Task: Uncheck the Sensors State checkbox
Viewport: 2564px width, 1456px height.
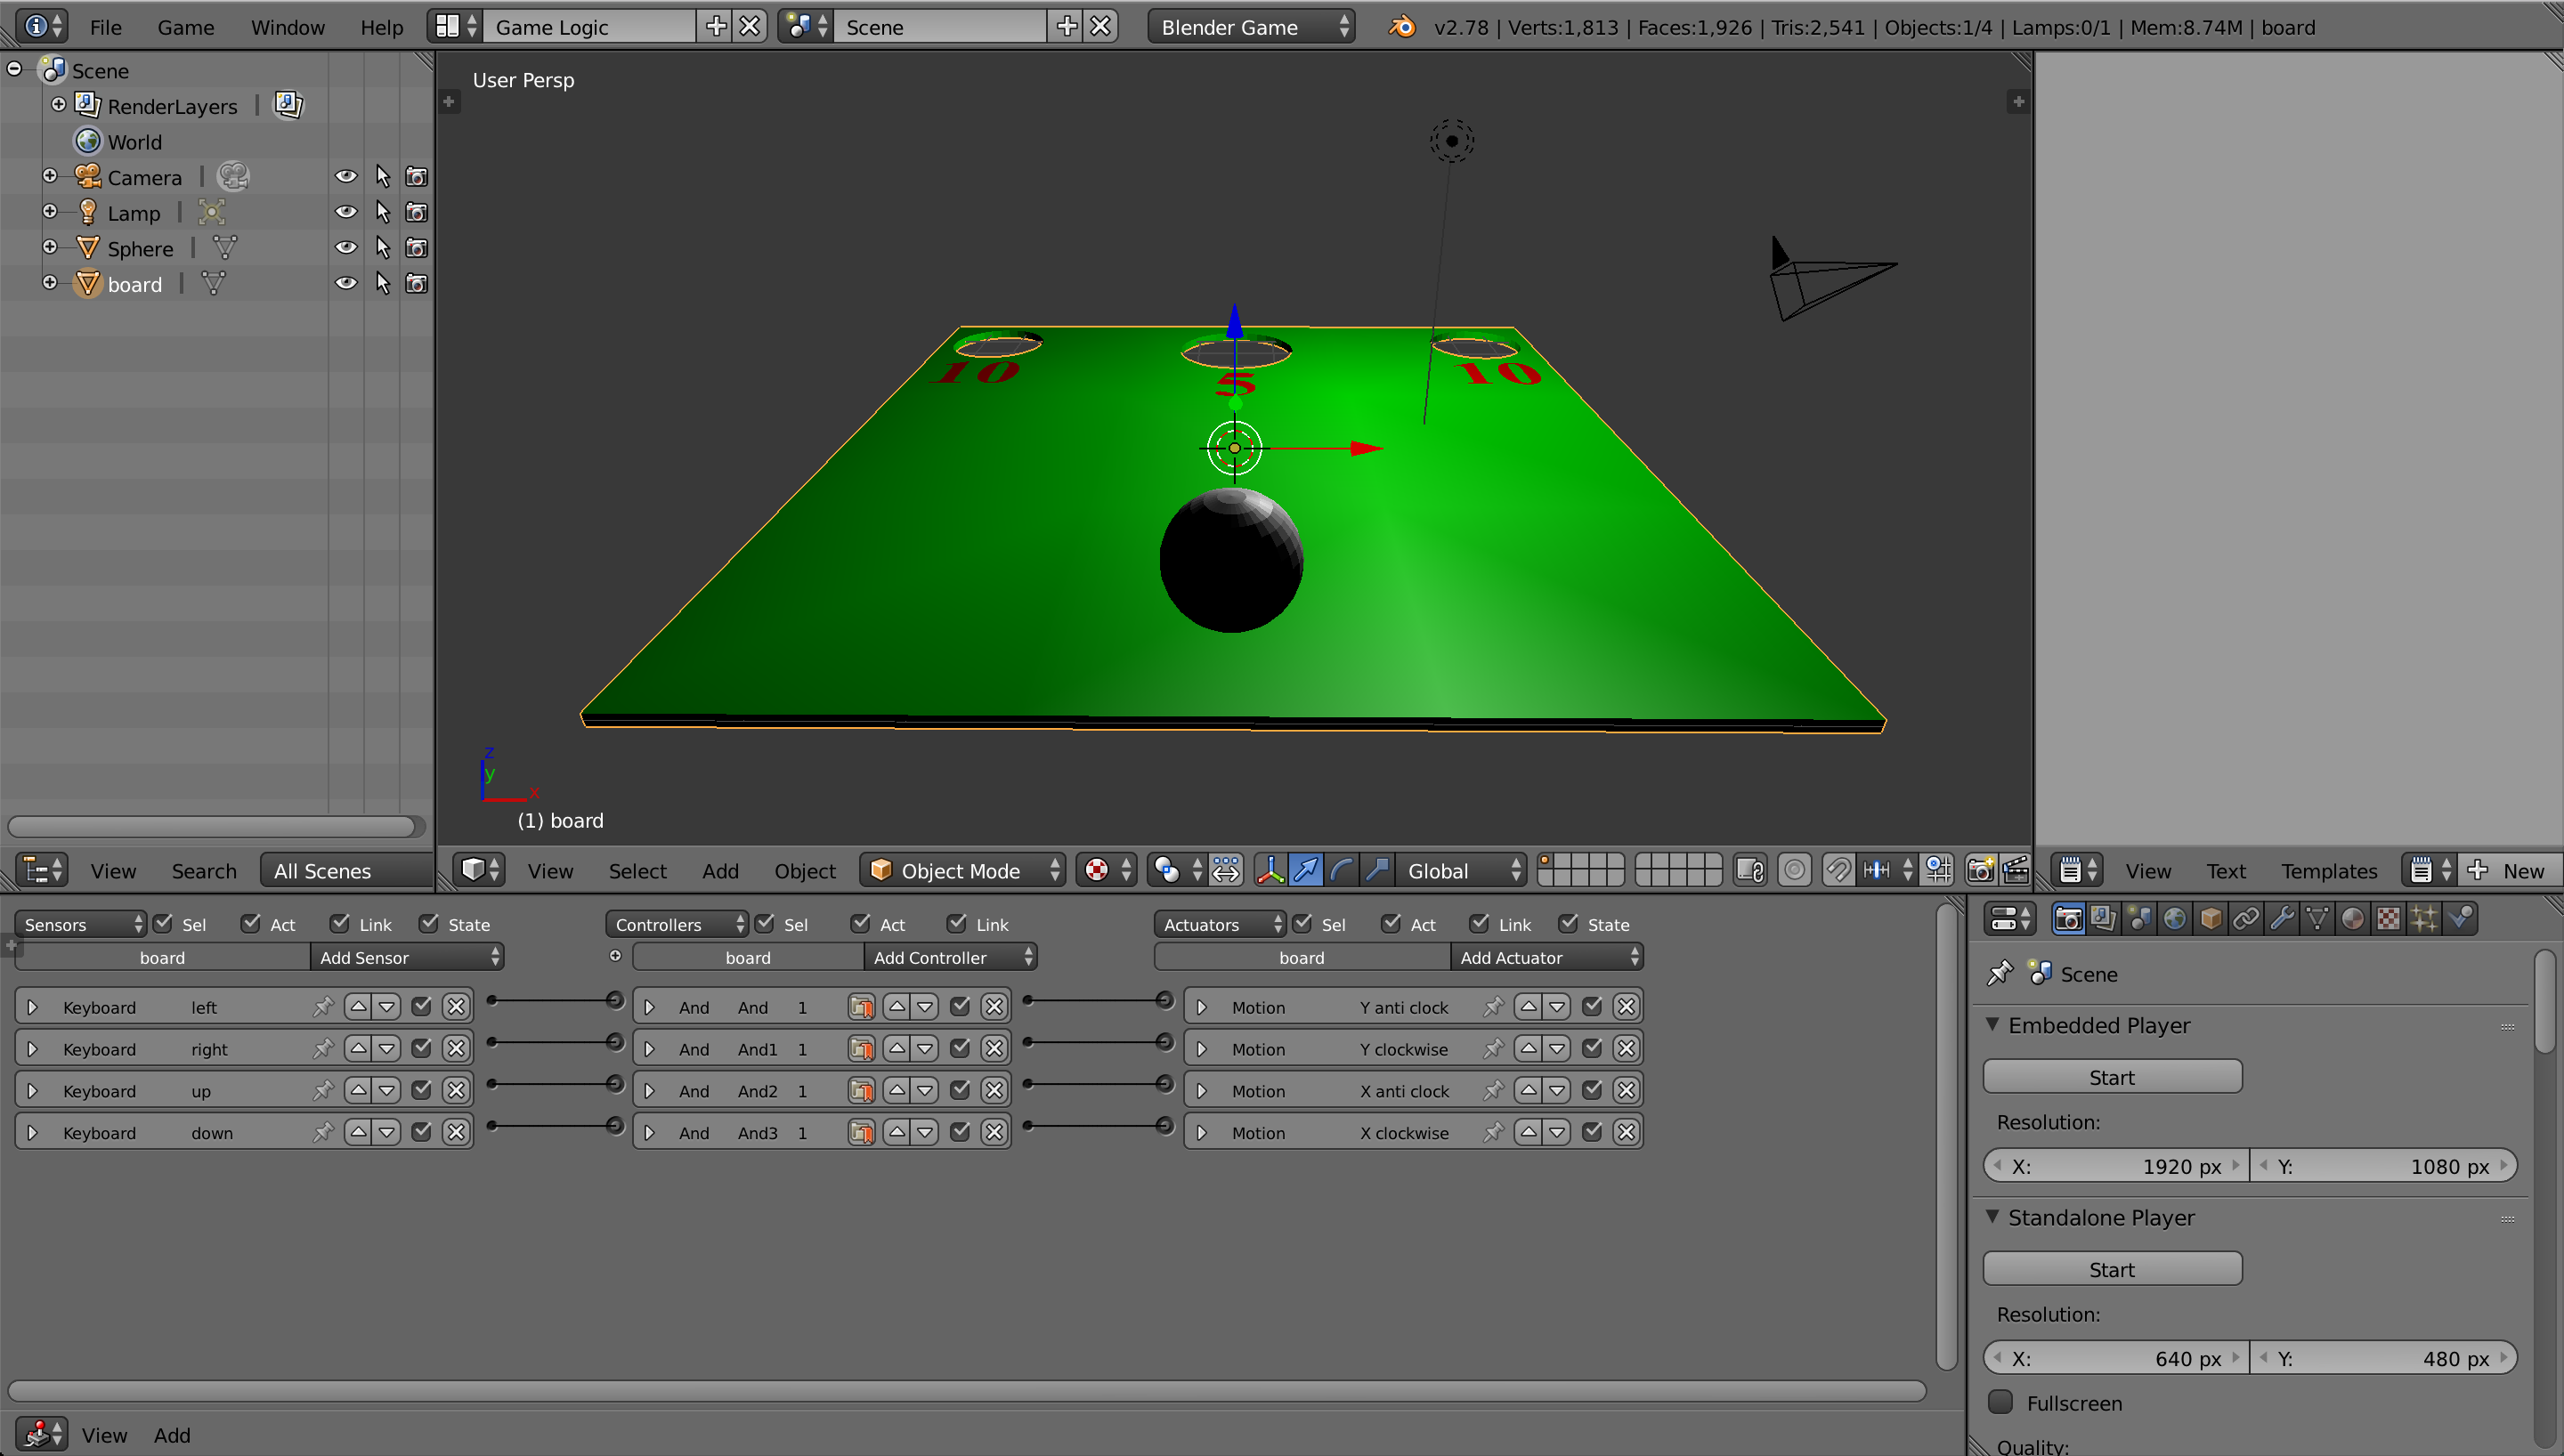Action: click(430, 924)
